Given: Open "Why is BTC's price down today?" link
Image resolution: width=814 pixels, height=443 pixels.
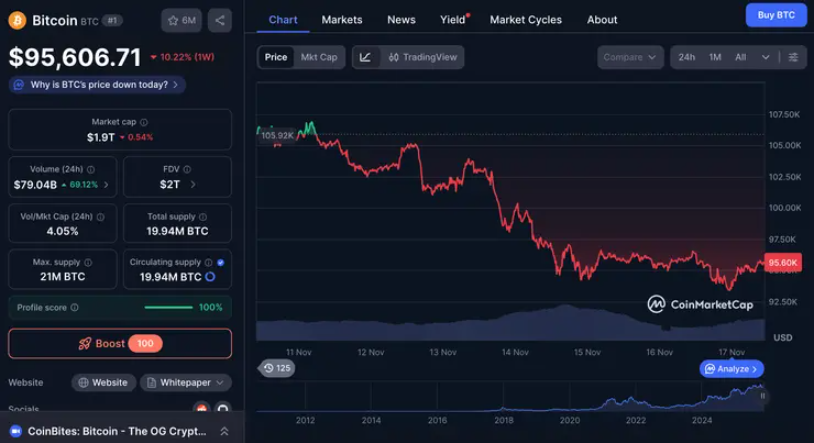Looking at the screenshot, I should click(x=98, y=85).
